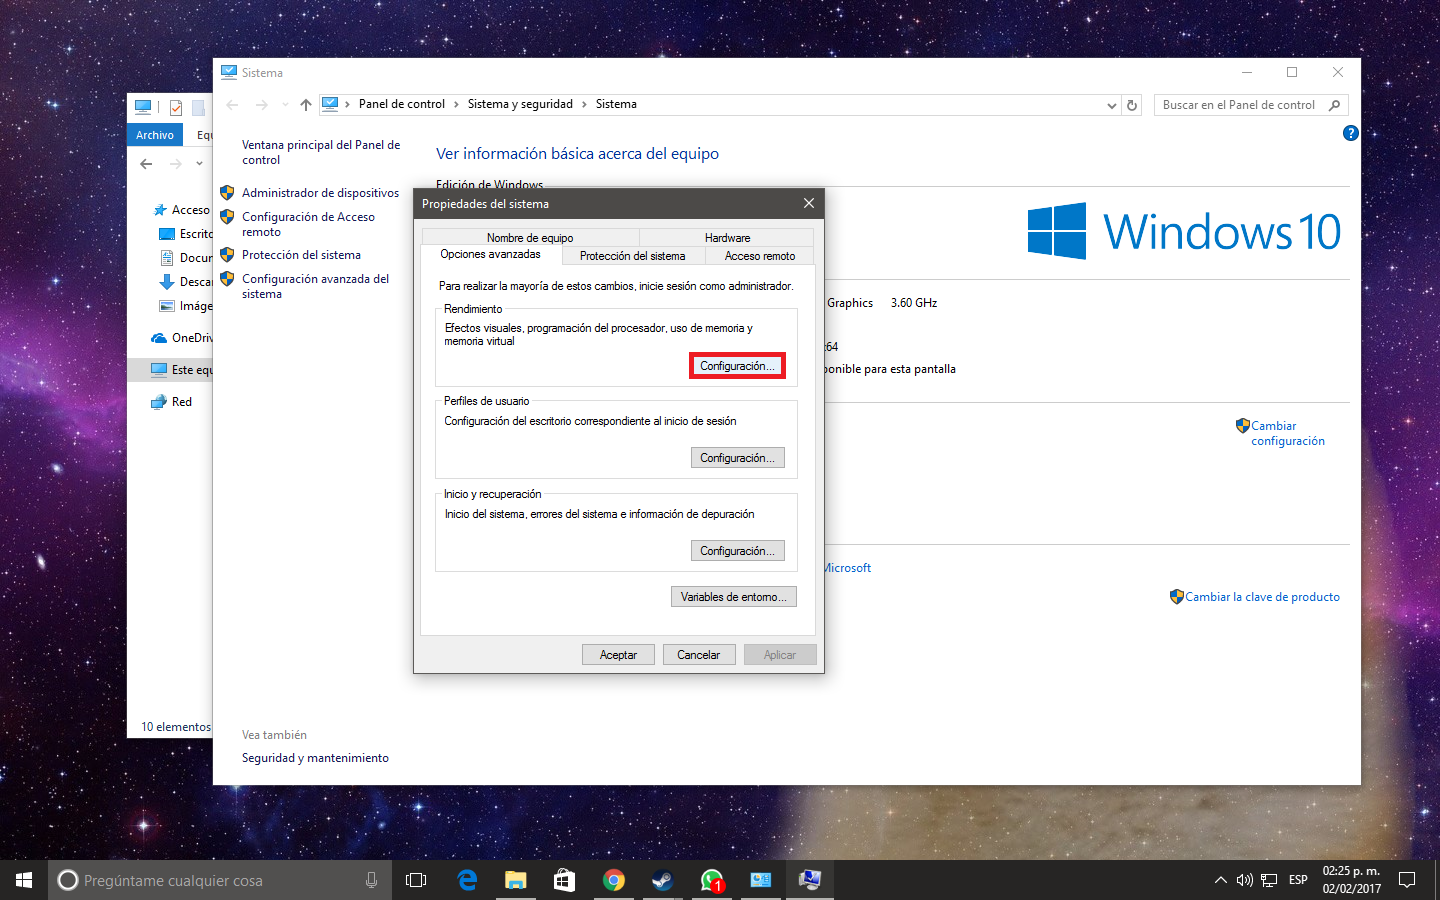Select Escritorio in File Explorer quick access

[x=186, y=234]
